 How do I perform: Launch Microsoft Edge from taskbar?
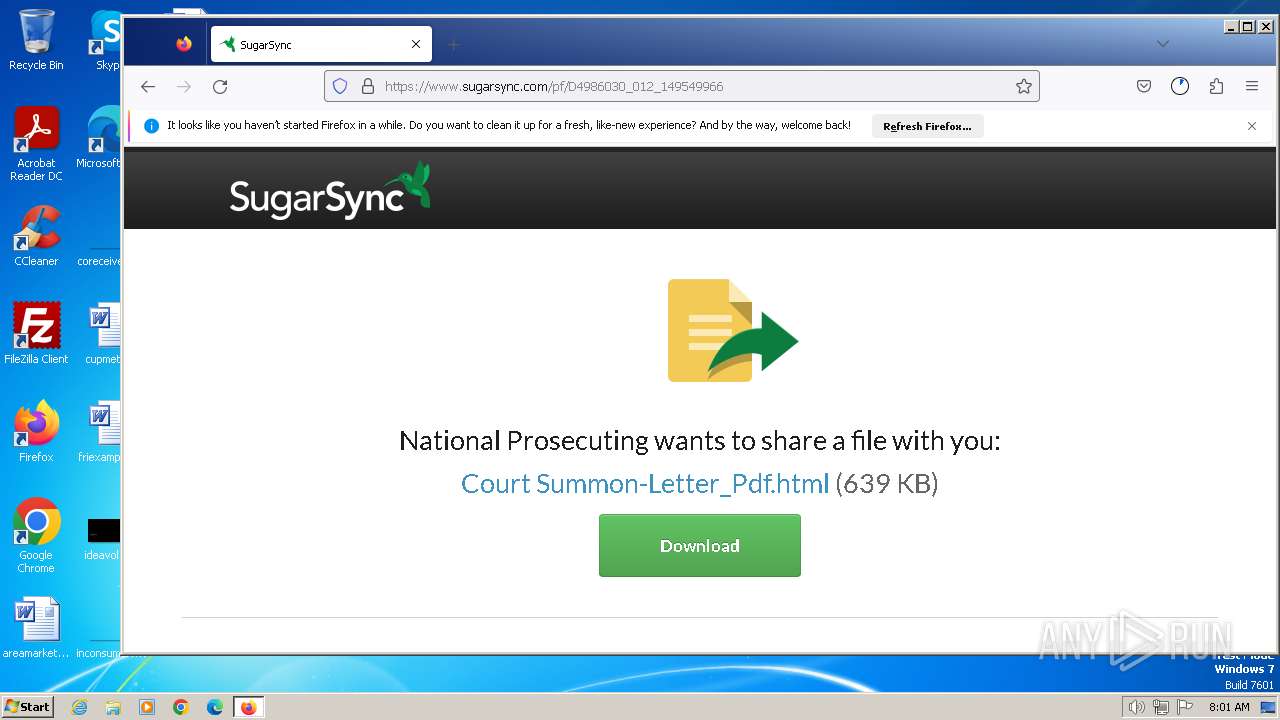215,707
